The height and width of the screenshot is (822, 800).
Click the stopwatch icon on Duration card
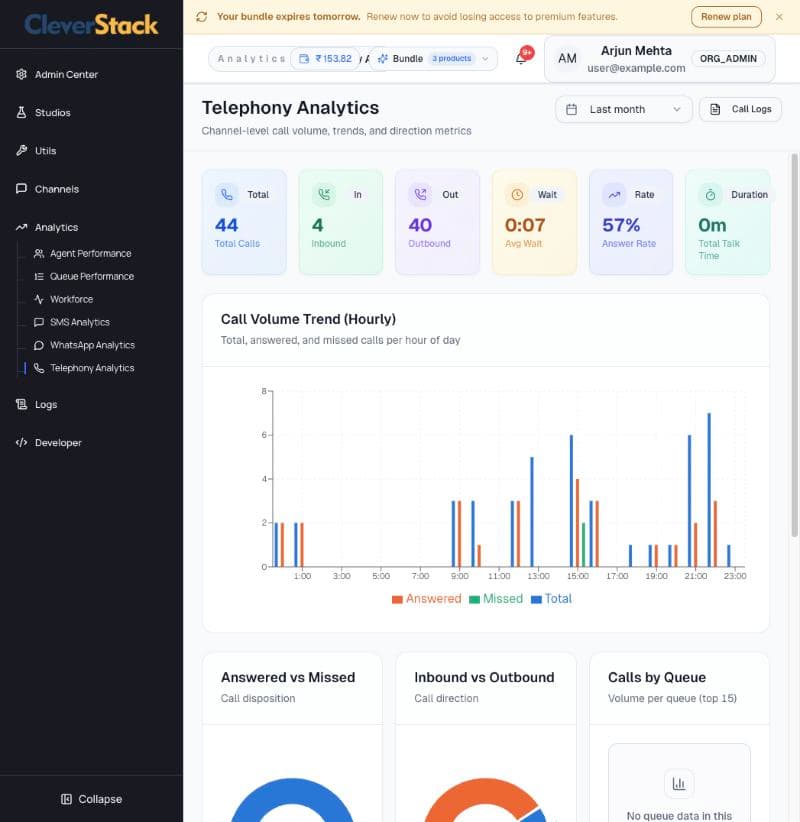[710, 194]
